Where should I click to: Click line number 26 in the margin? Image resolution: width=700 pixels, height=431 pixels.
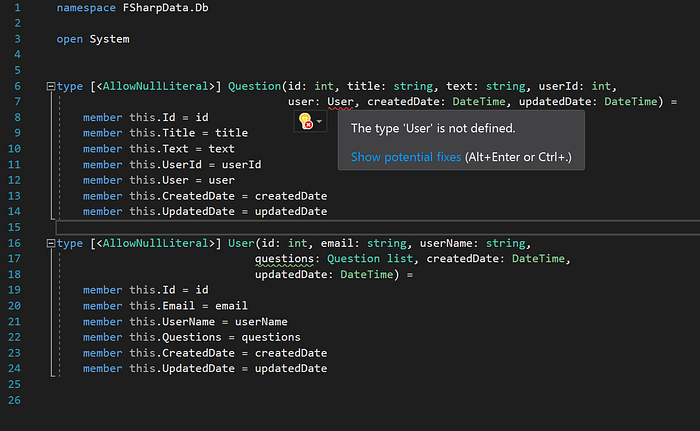coord(14,401)
